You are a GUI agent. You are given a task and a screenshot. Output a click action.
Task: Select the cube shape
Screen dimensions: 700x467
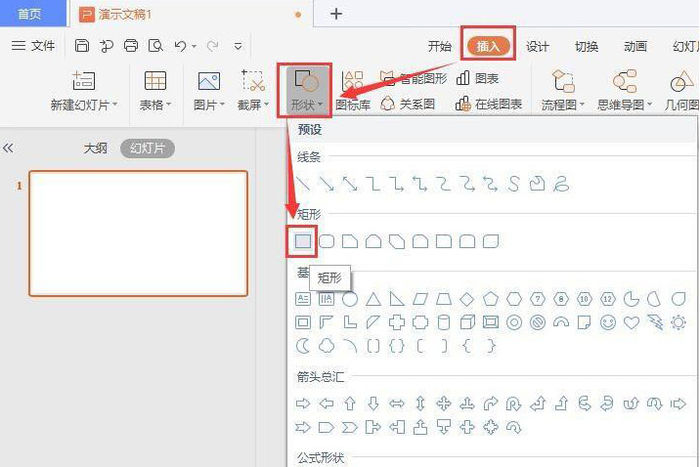(x=467, y=322)
